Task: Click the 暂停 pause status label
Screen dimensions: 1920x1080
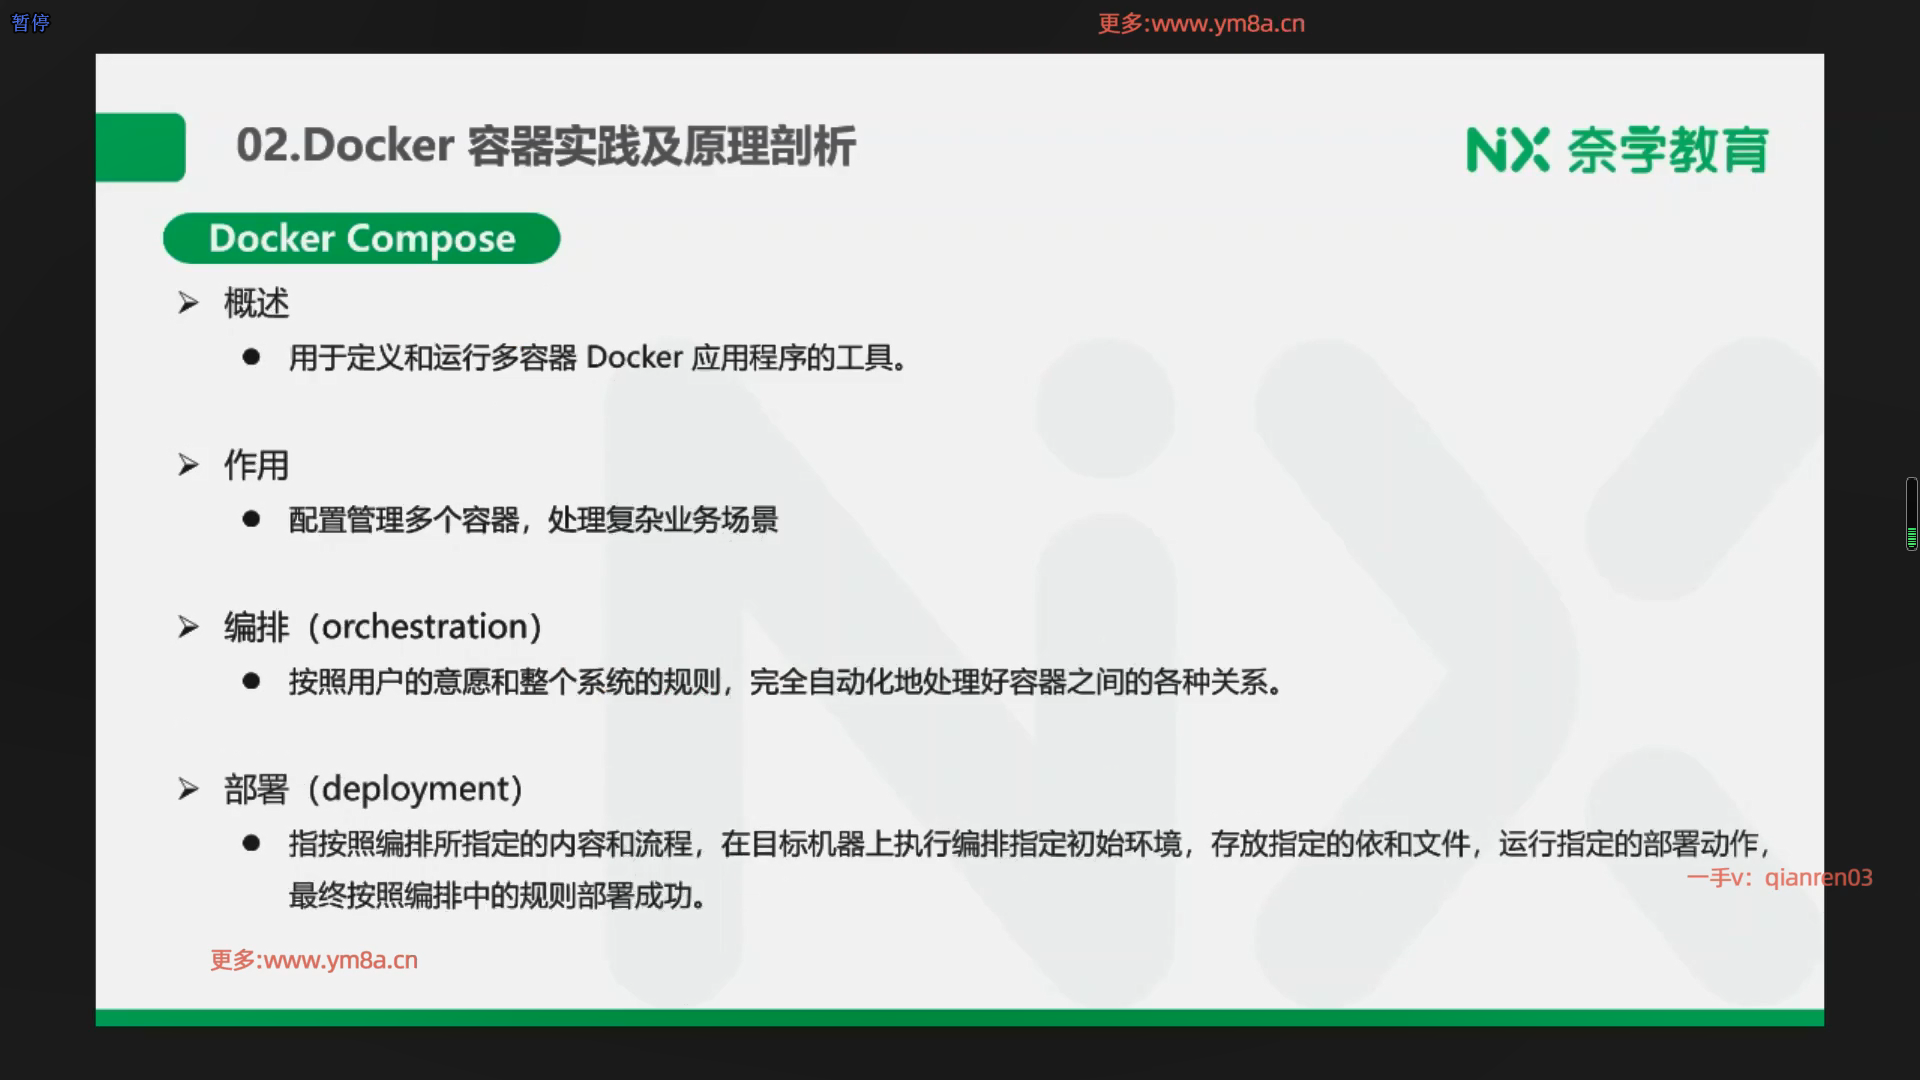Action: pyautogui.click(x=30, y=22)
